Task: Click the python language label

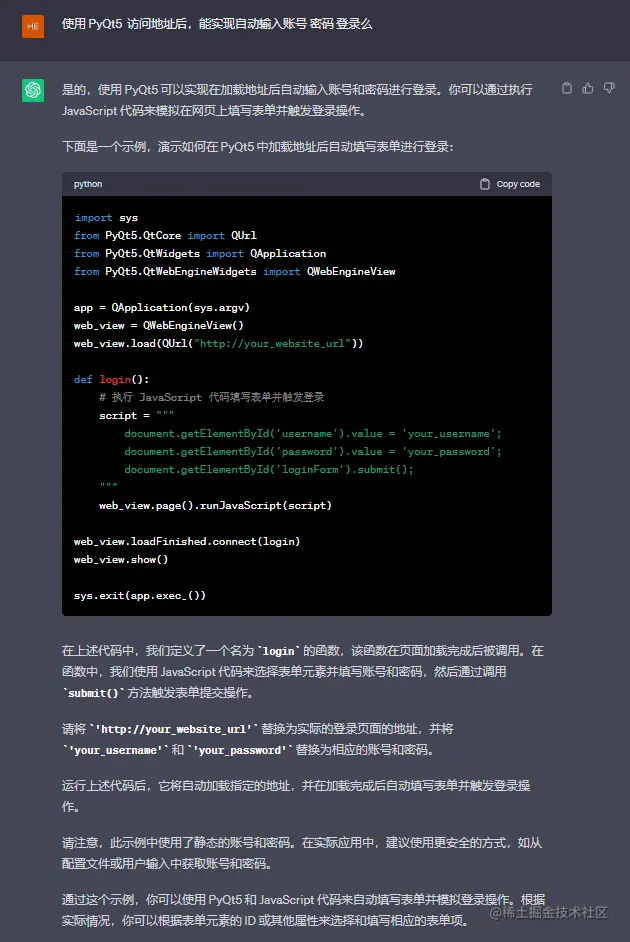Action: 88,184
